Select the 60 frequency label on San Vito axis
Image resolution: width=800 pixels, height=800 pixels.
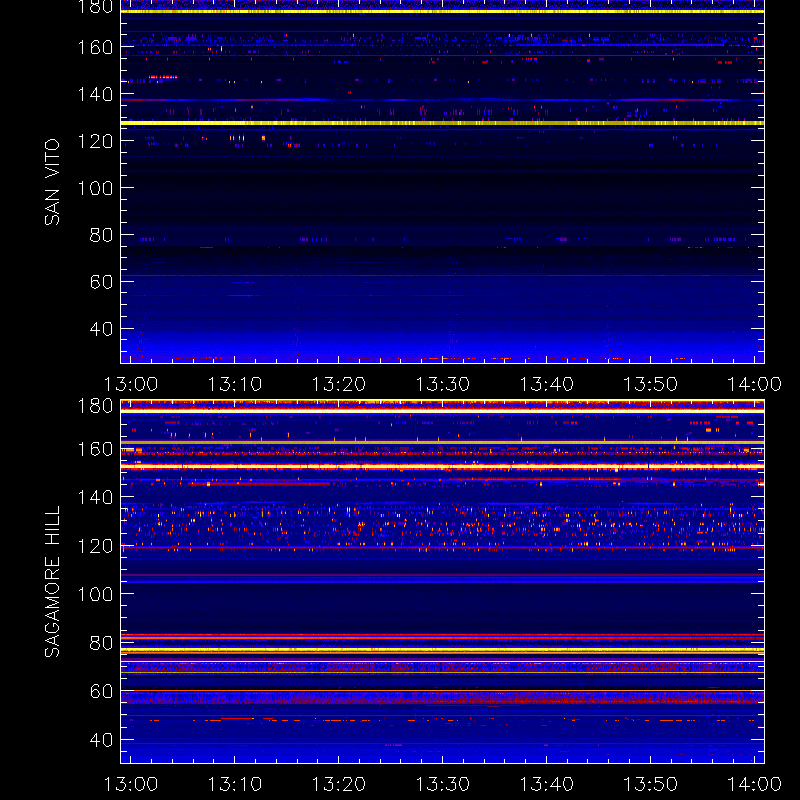tap(101, 282)
